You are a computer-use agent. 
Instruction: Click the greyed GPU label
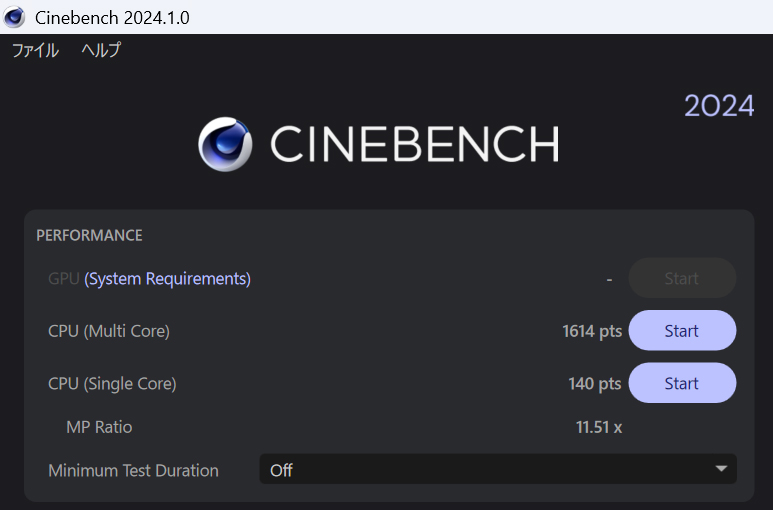click(64, 279)
